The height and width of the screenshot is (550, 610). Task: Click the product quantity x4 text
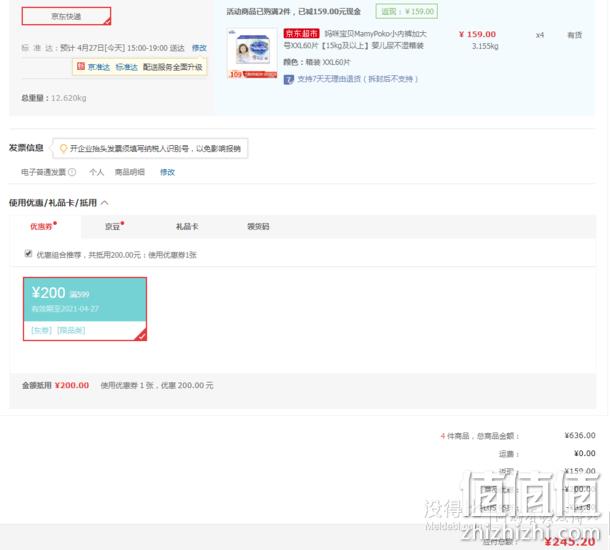540,35
